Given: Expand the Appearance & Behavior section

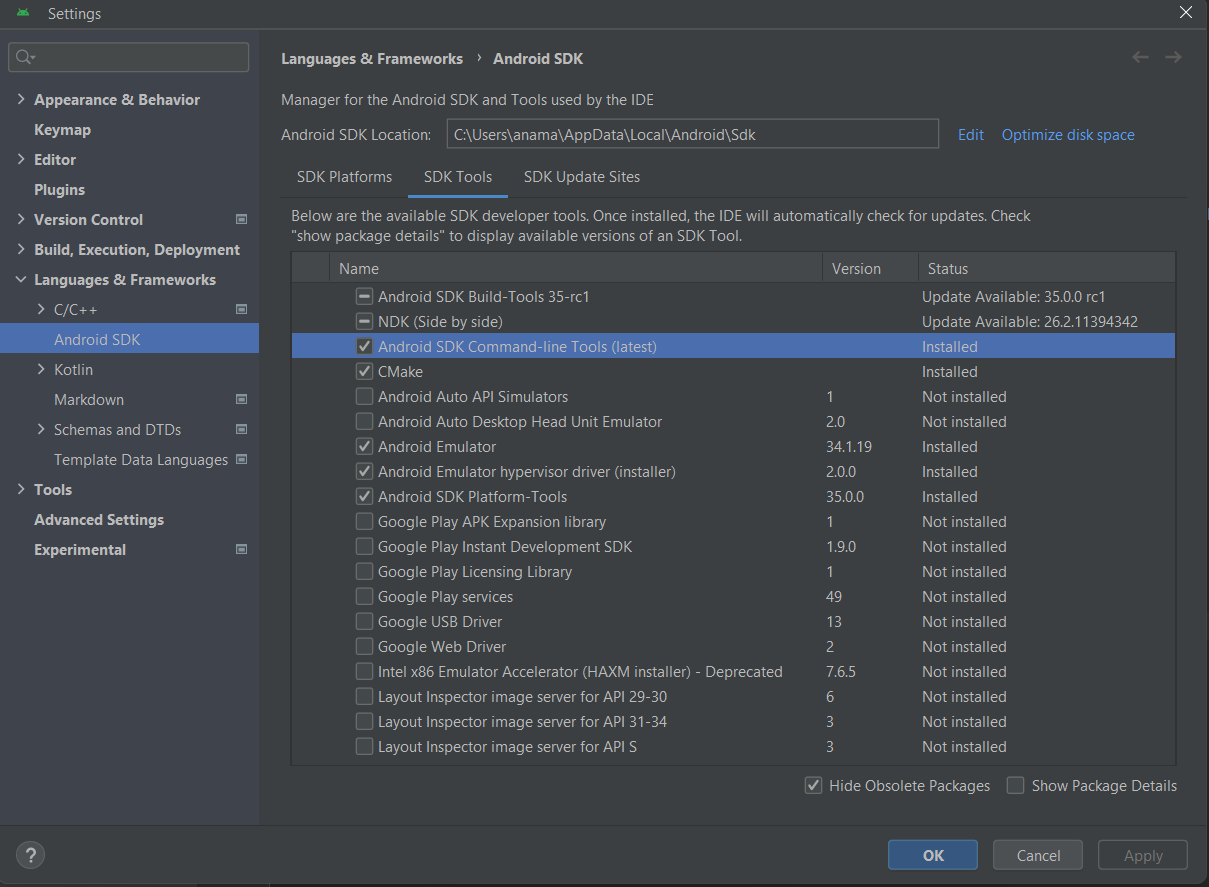Looking at the screenshot, I should [21, 99].
